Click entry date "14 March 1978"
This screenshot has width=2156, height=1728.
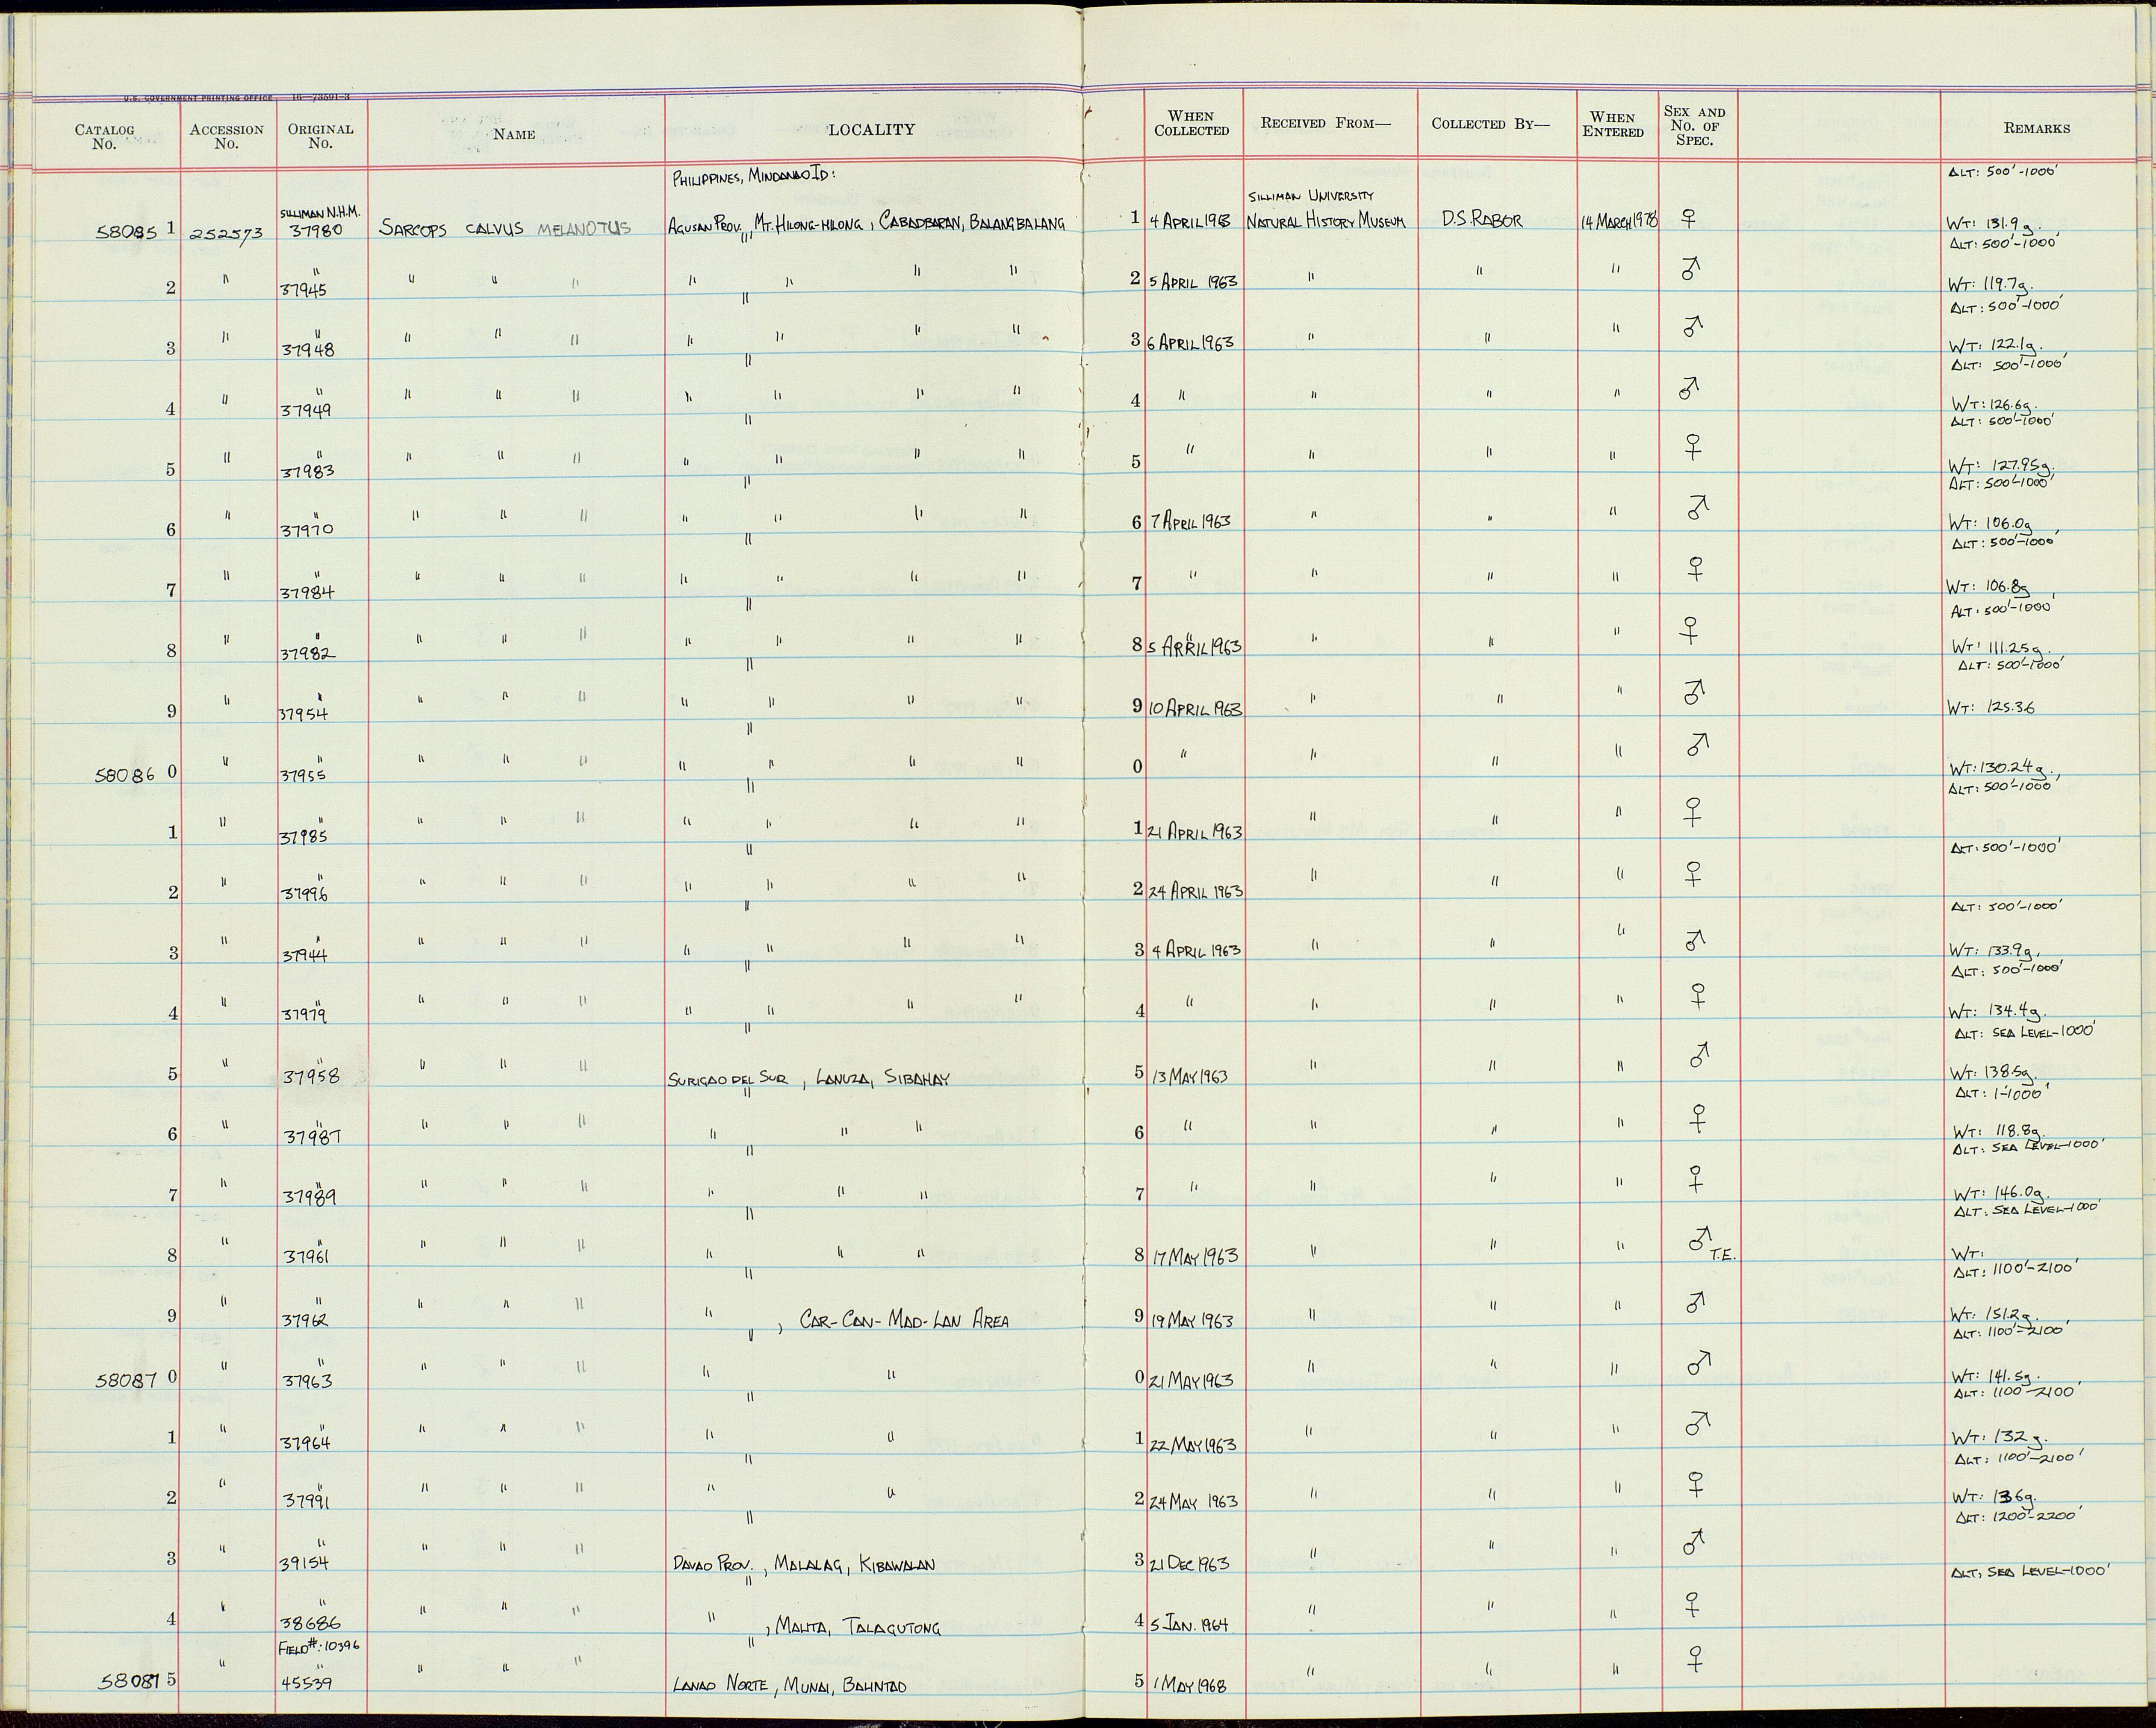(x=1619, y=221)
